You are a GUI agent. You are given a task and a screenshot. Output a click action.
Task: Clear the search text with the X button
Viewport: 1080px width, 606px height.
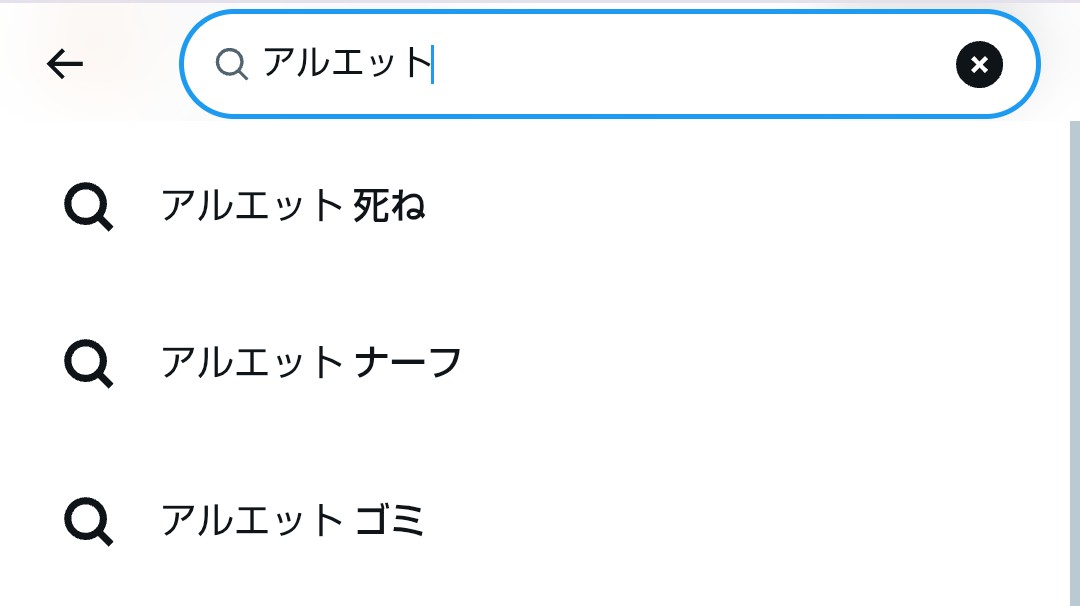[x=979, y=65]
